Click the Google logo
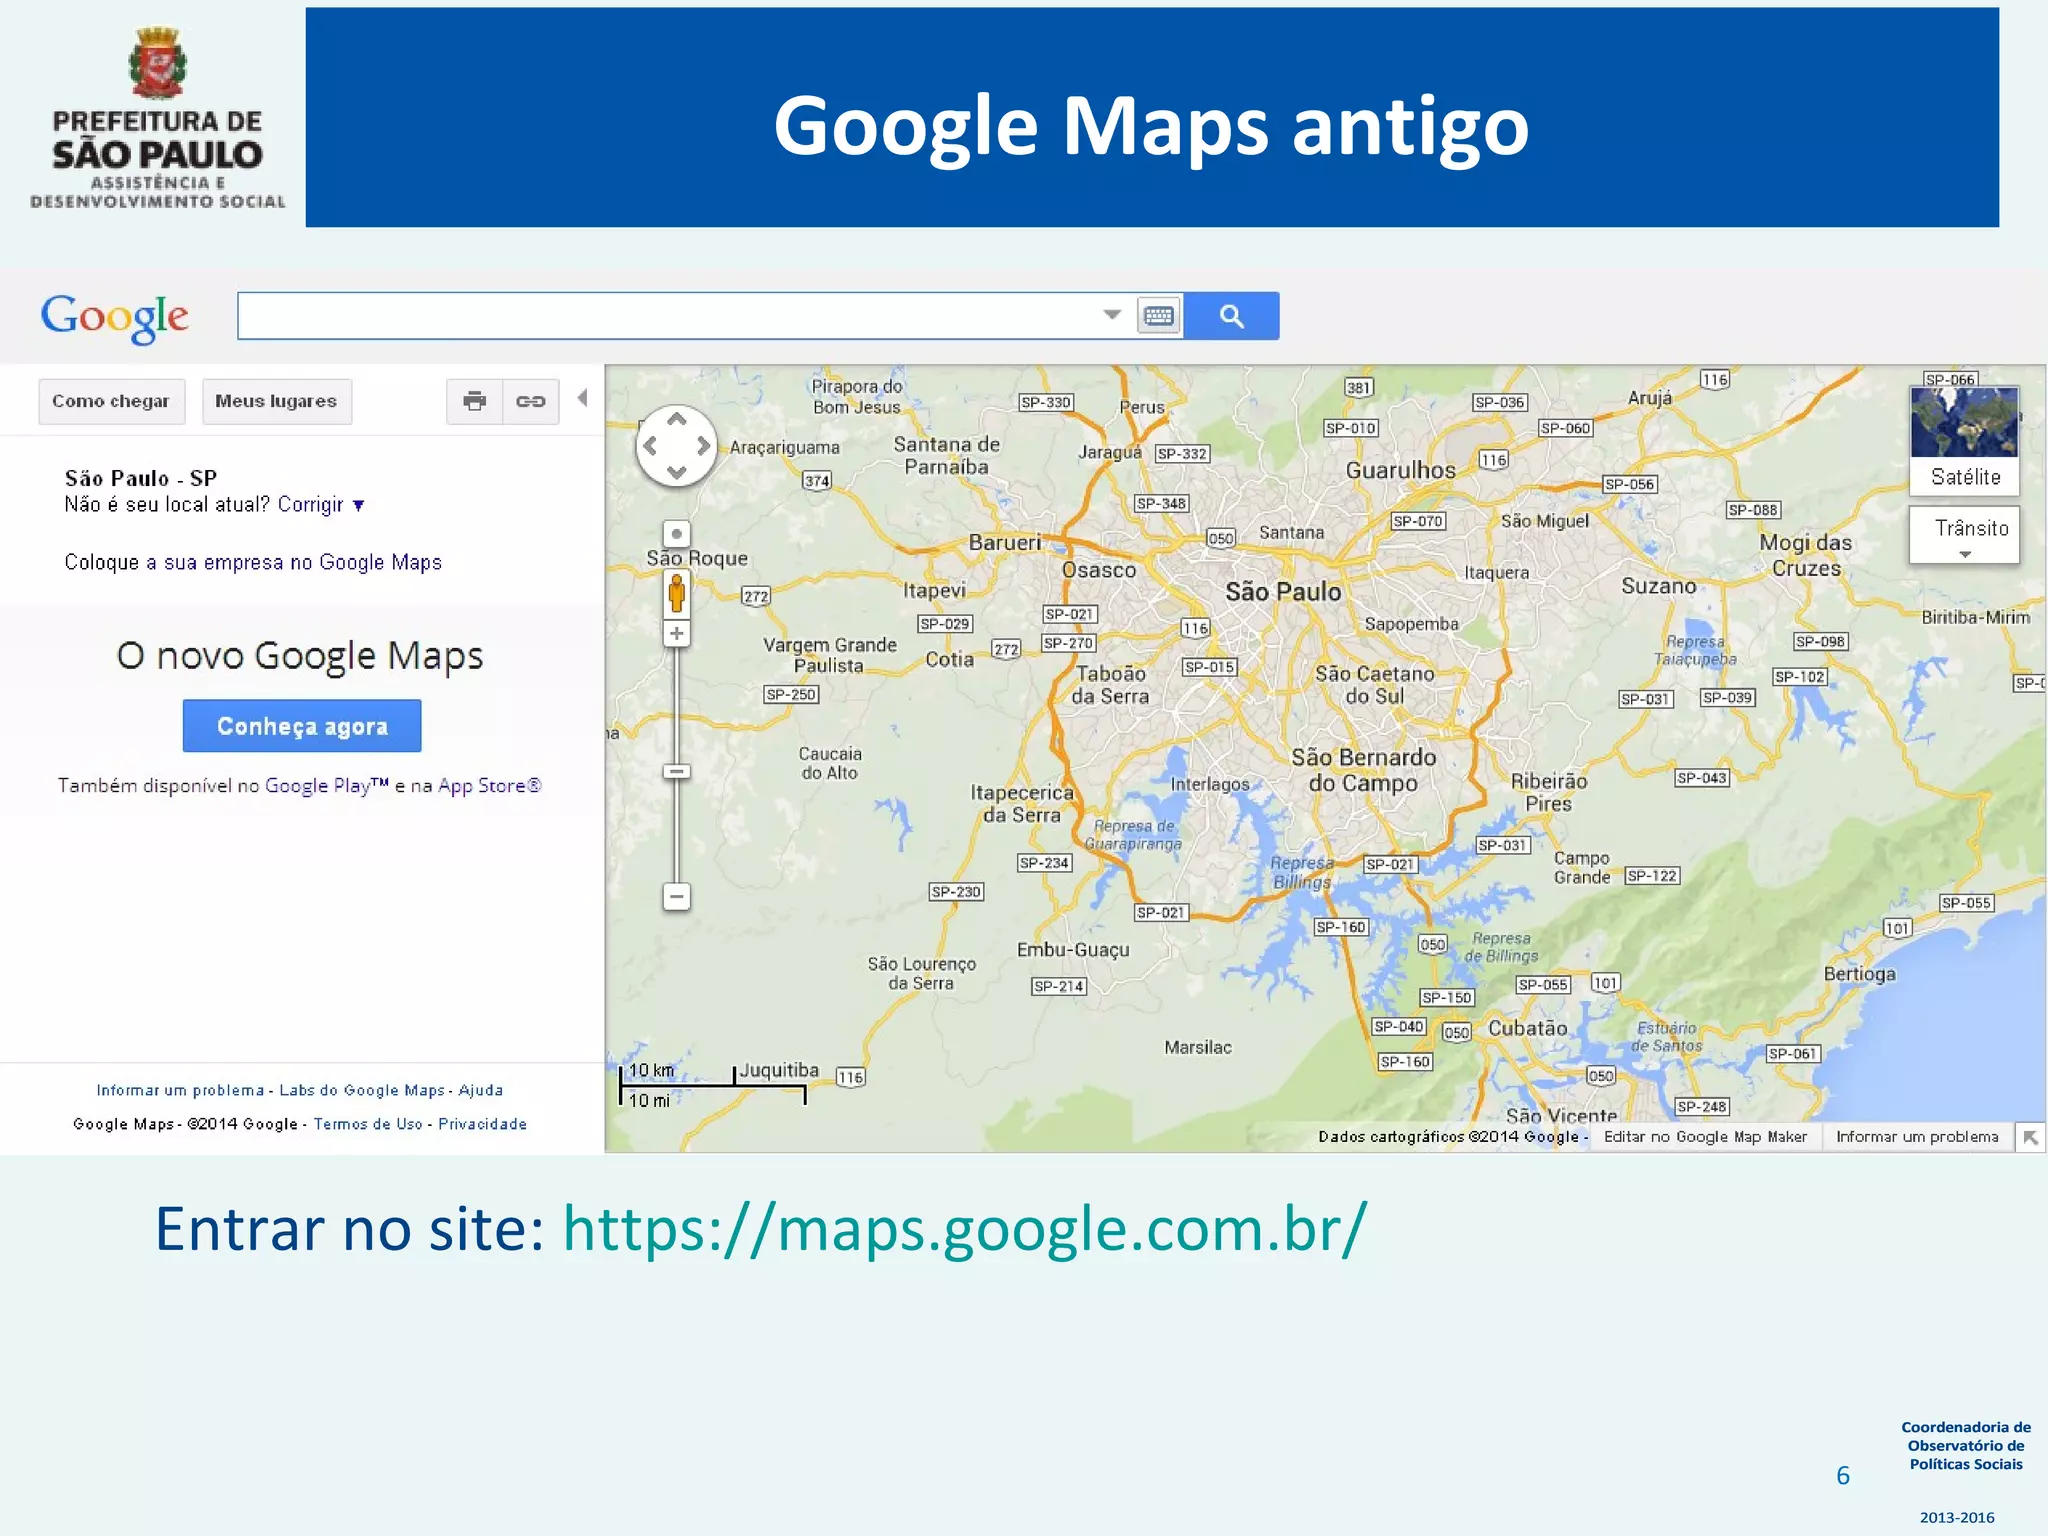 114,318
